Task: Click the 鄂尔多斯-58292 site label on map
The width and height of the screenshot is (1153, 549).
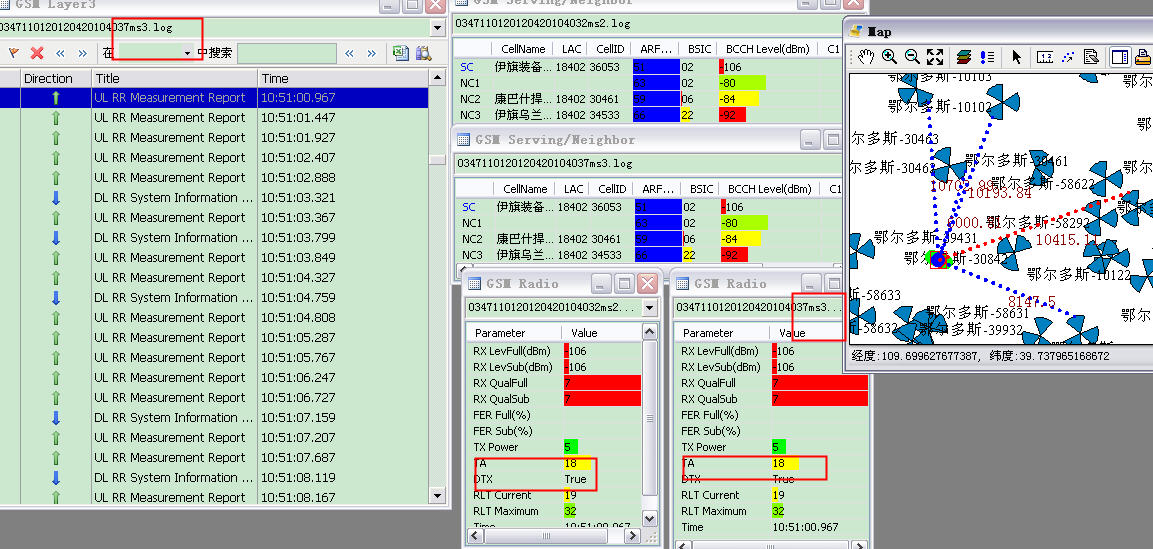Action: coord(1038,222)
